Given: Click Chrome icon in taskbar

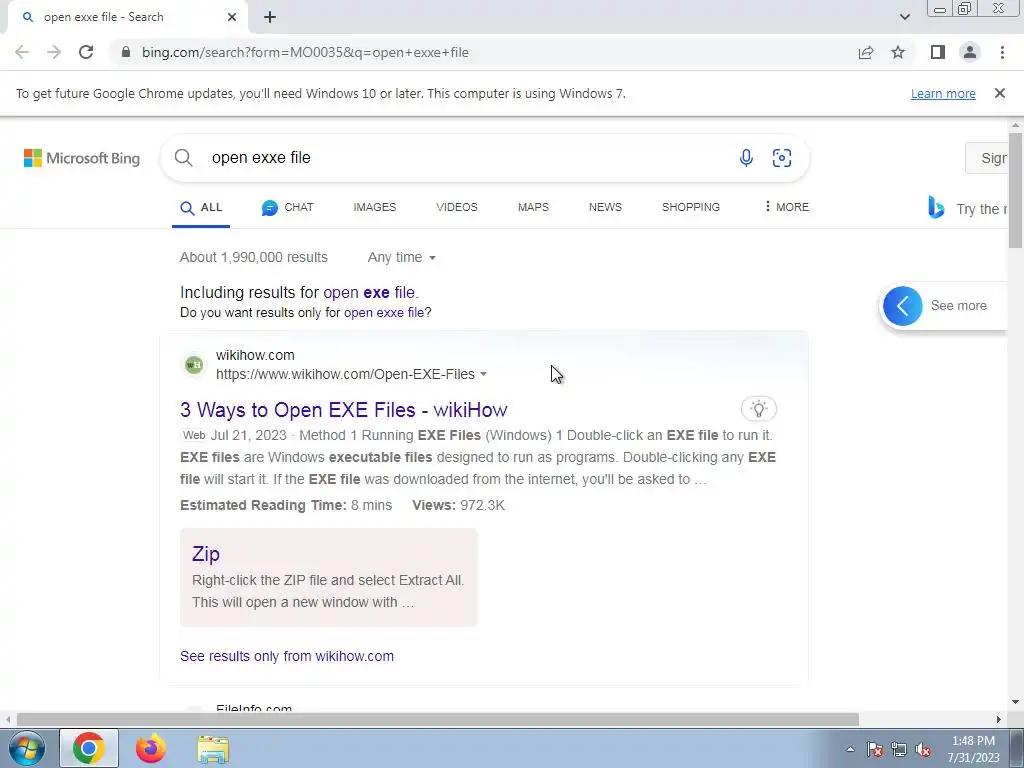Looking at the screenshot, I should pos(89,748).
